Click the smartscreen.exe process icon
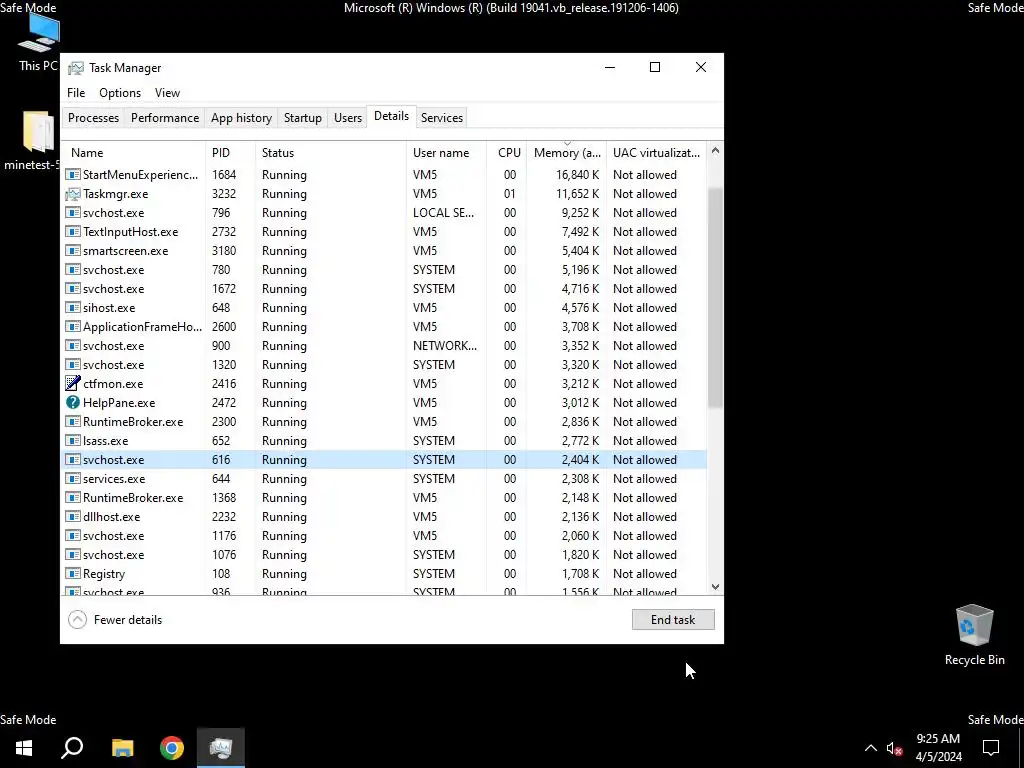Image resolution: width=1024 pixels, height=768 pixels. [x=72, y=251]
